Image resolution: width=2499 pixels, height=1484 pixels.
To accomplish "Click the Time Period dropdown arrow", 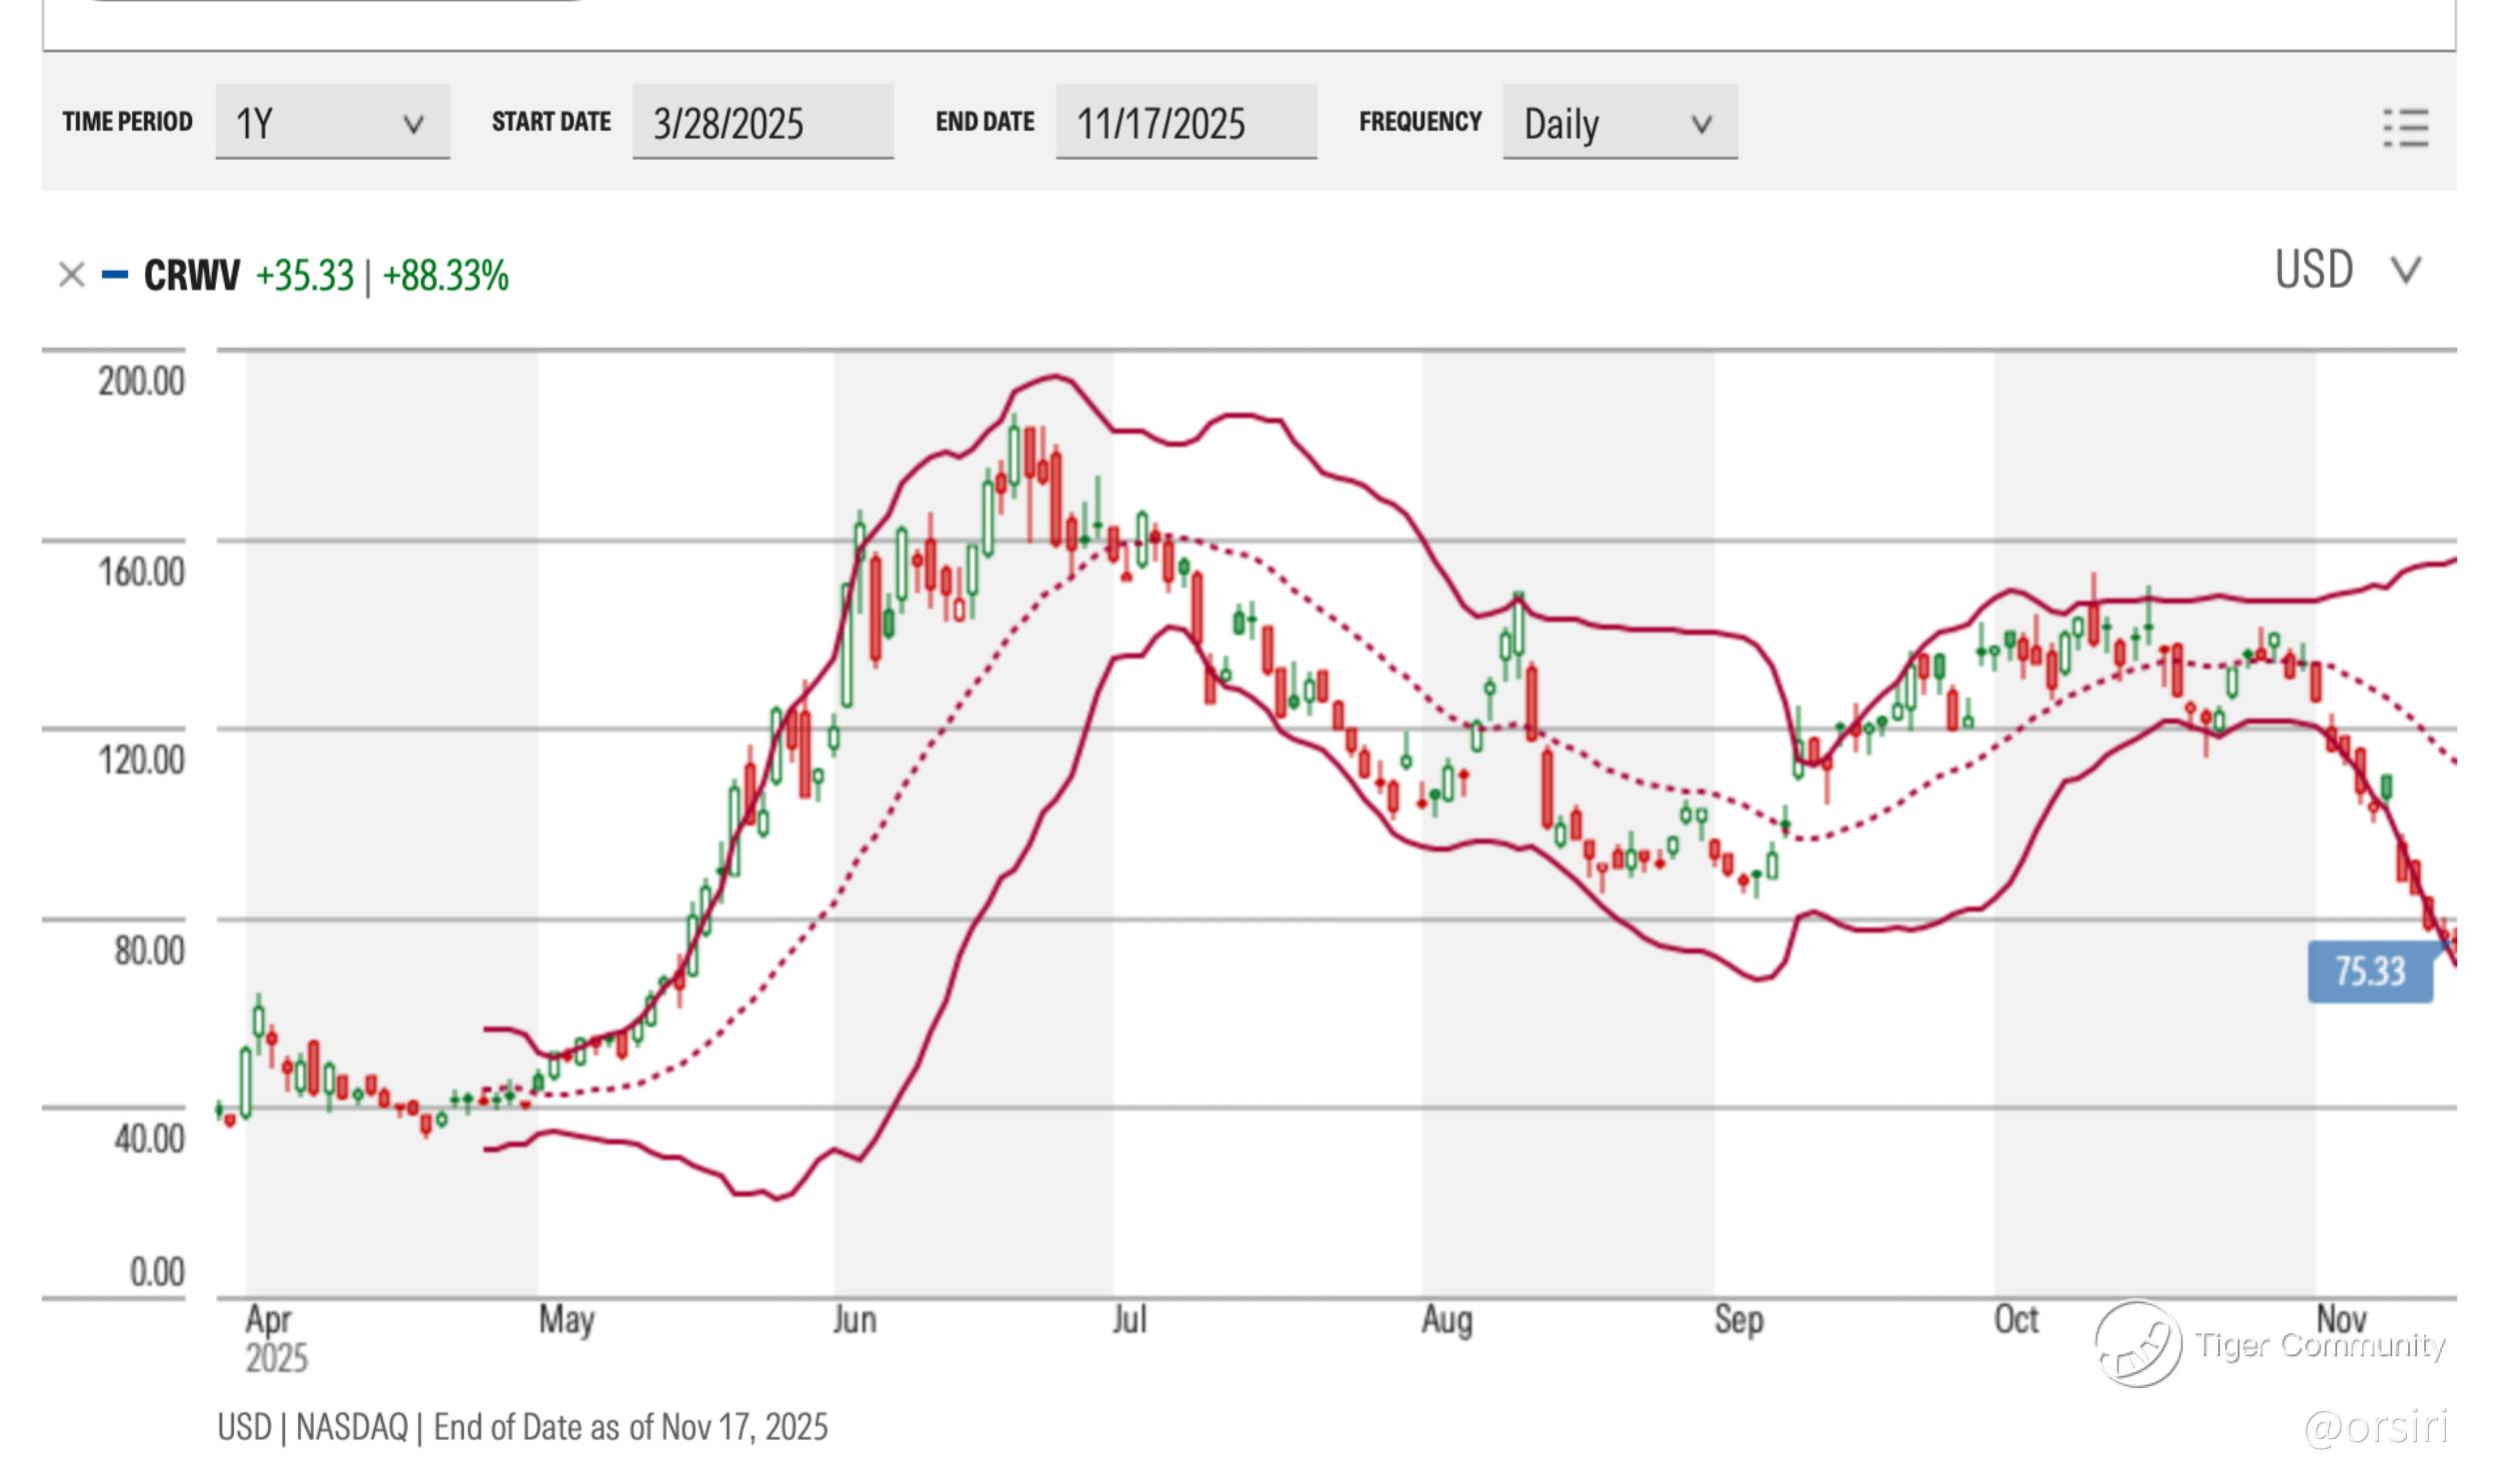I will [x=413, y=125].
